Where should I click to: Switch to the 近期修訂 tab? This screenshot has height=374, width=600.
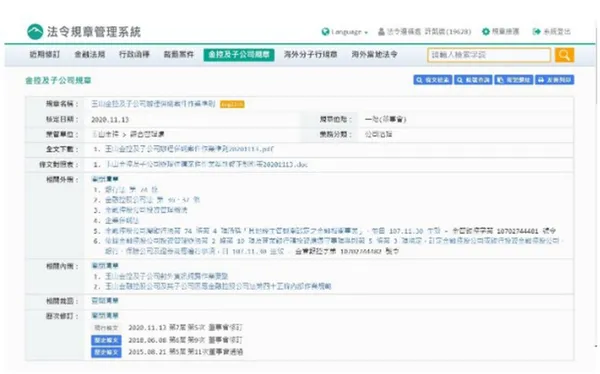(45, 54)
